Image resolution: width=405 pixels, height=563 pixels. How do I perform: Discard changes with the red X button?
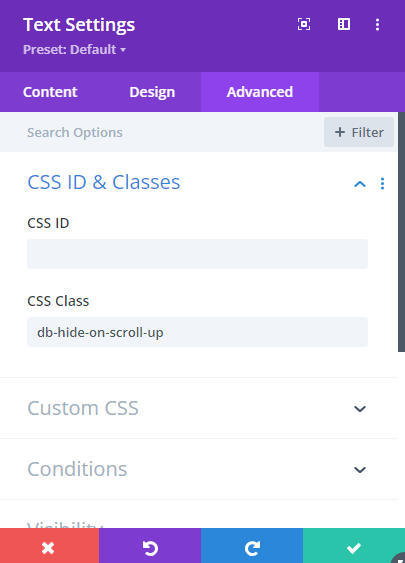(x=50, y=548)
